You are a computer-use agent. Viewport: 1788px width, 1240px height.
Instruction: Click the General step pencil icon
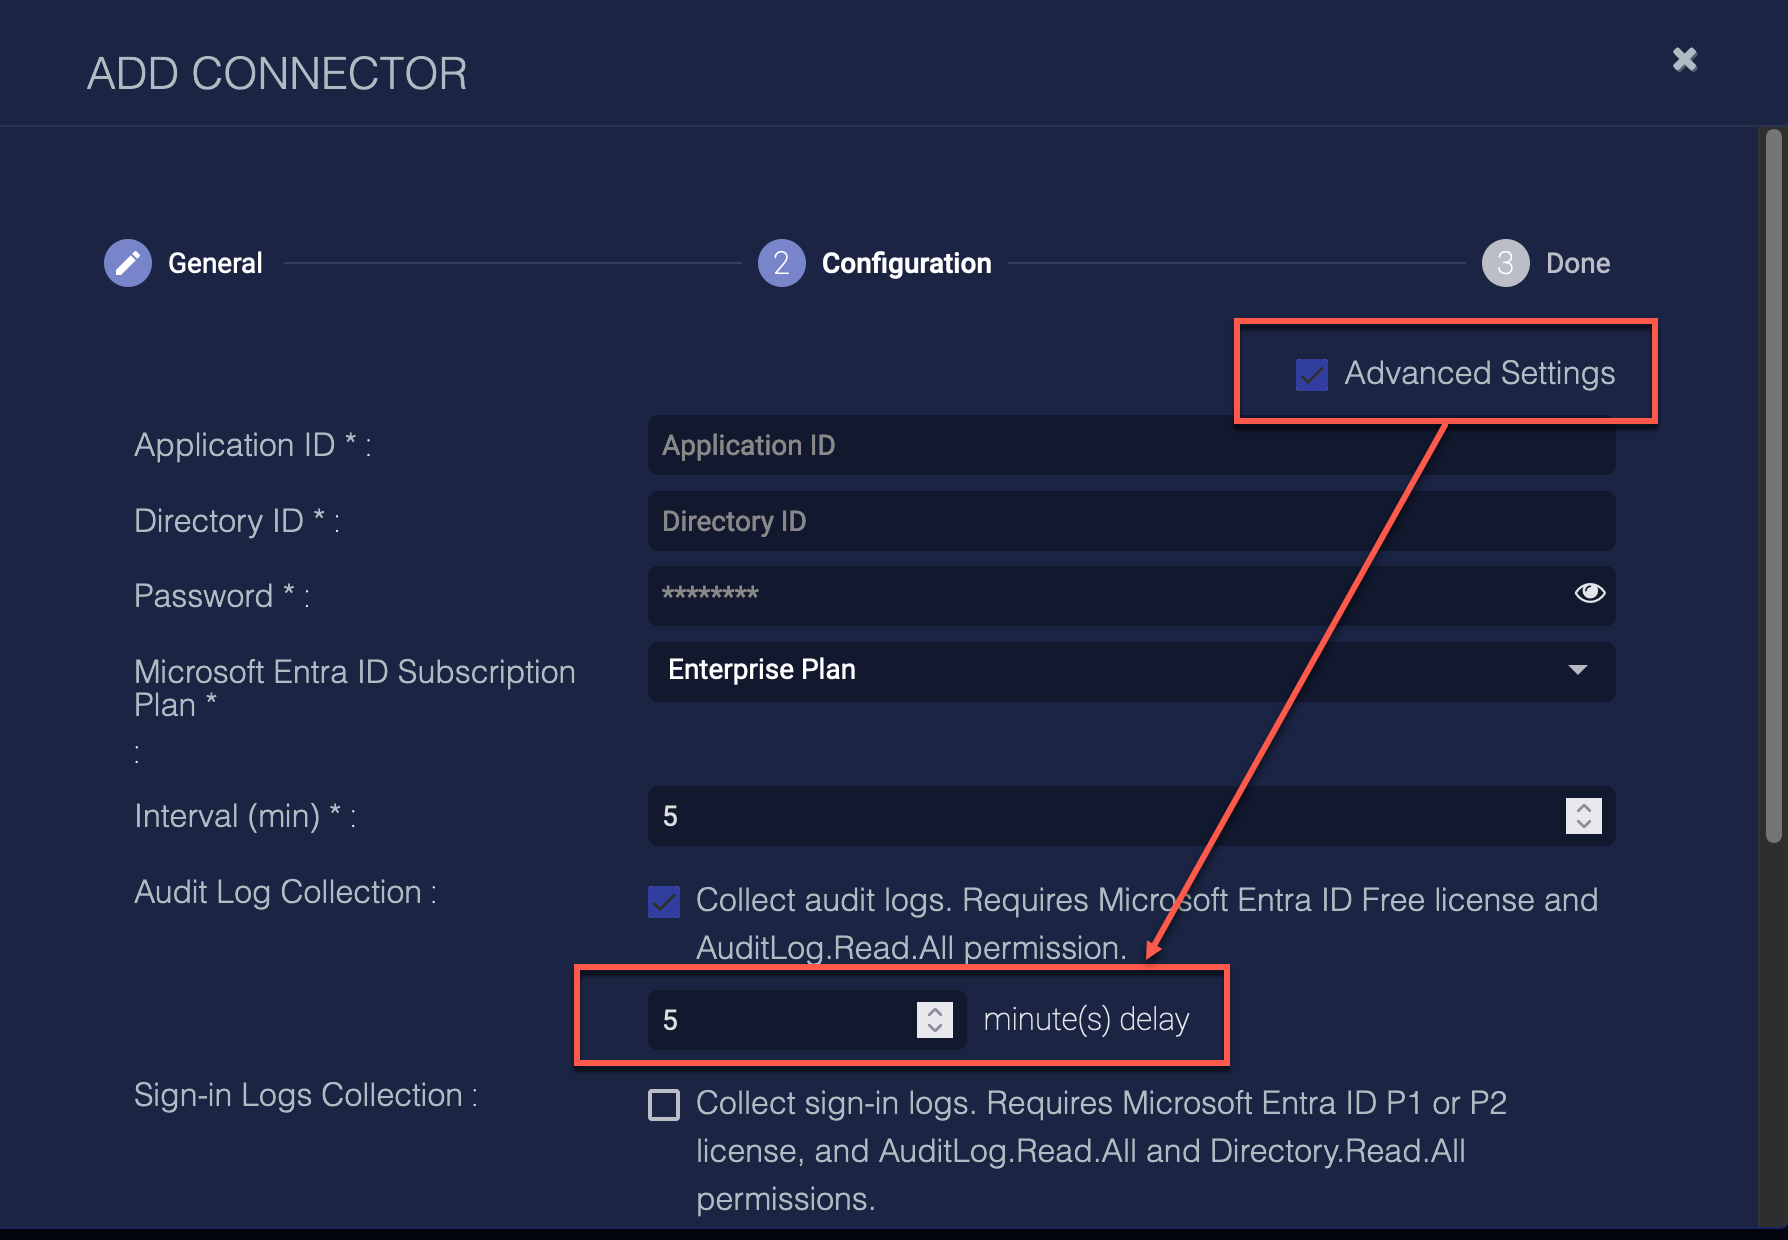tap(128, 263)
